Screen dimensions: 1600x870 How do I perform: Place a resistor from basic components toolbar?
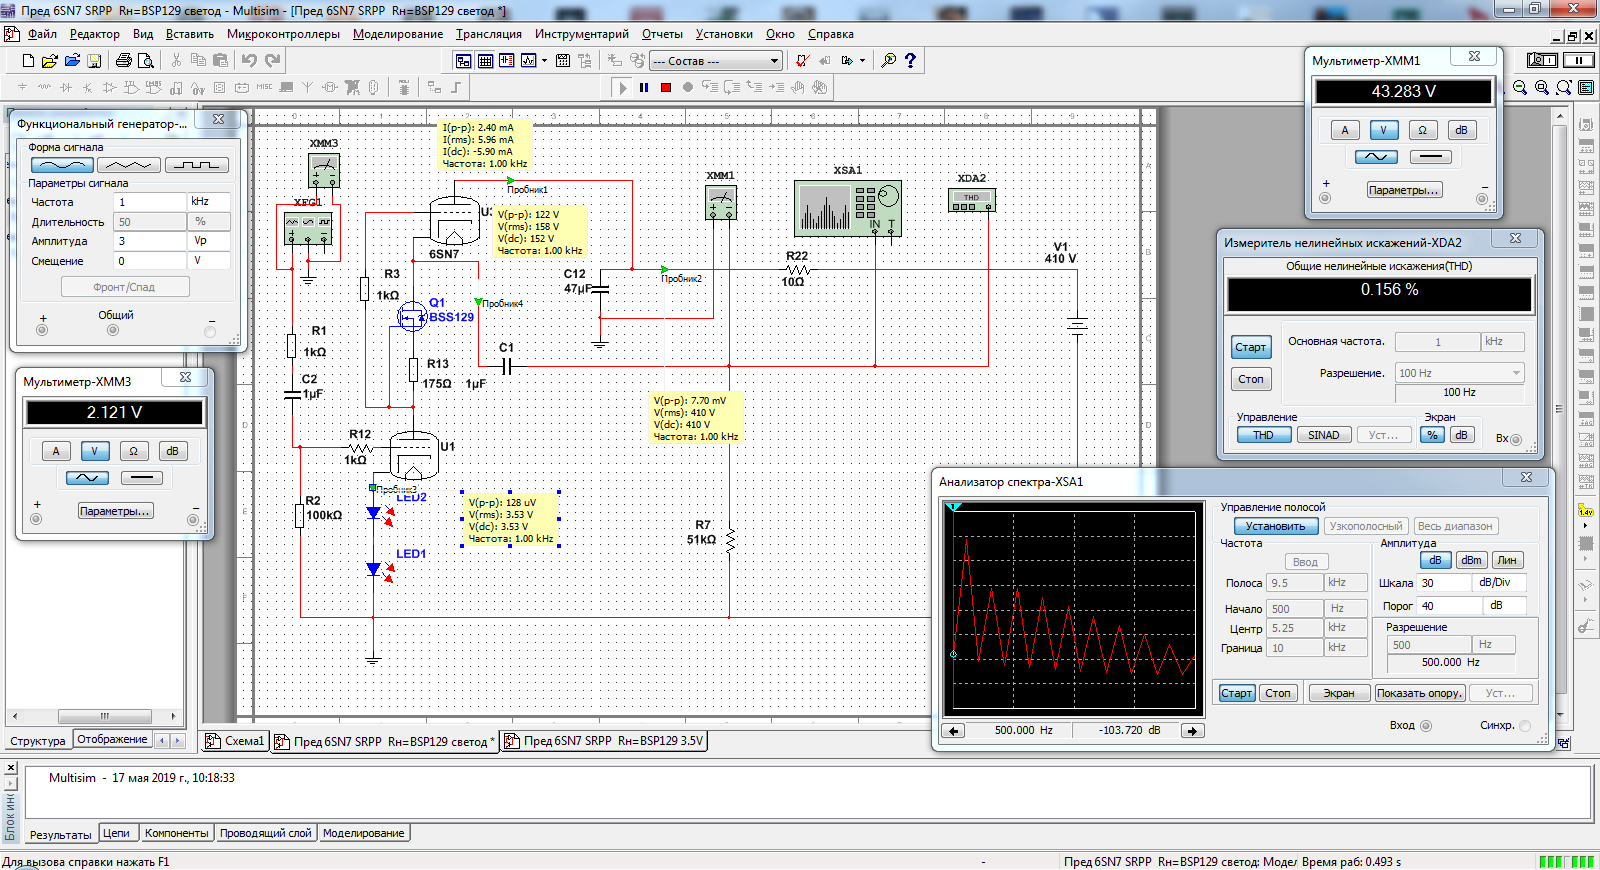click(43, 87)
